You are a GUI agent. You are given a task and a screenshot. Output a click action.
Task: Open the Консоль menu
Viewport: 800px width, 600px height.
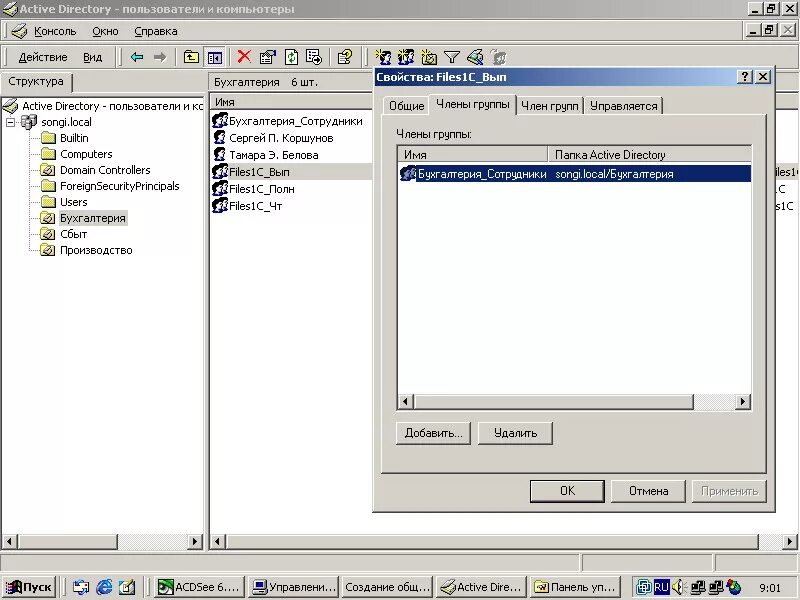click(55, 31)
